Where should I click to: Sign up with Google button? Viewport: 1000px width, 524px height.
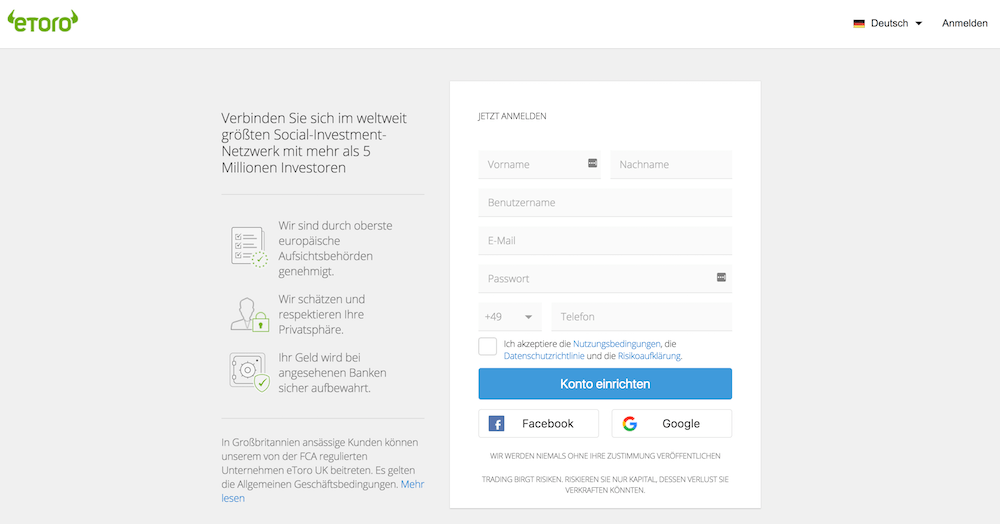pyautogui.click(x=672, y=423)
